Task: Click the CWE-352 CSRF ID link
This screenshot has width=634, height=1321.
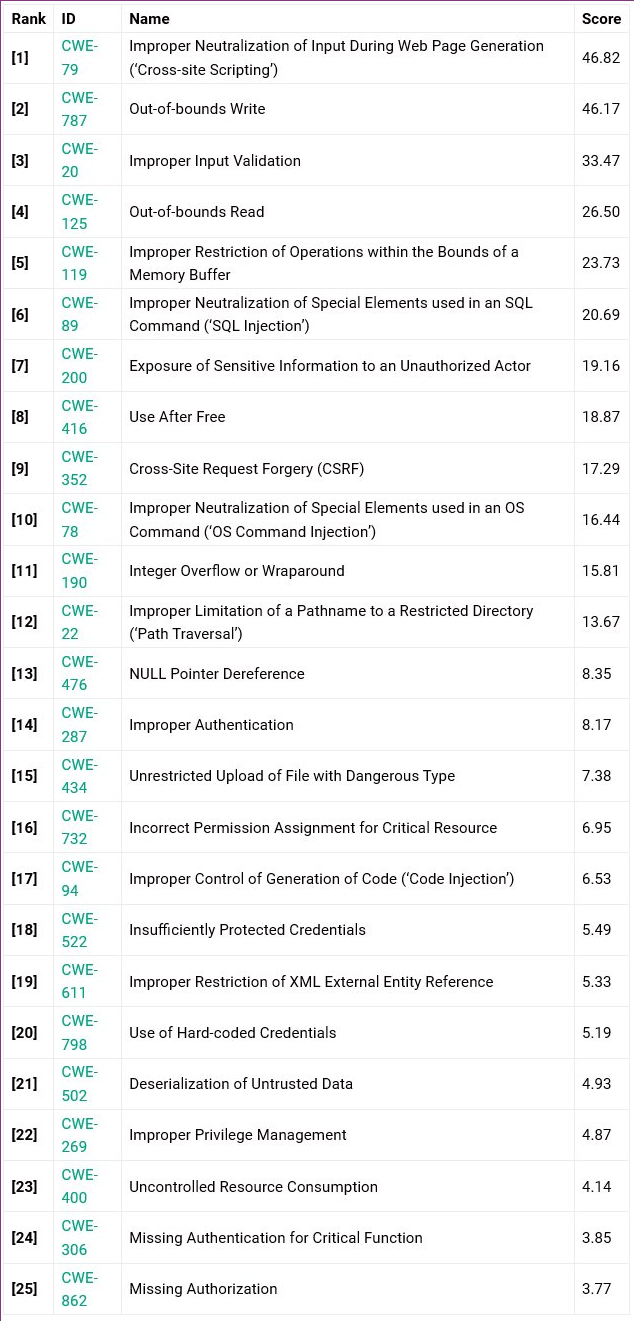Action: tap(79, 468)
